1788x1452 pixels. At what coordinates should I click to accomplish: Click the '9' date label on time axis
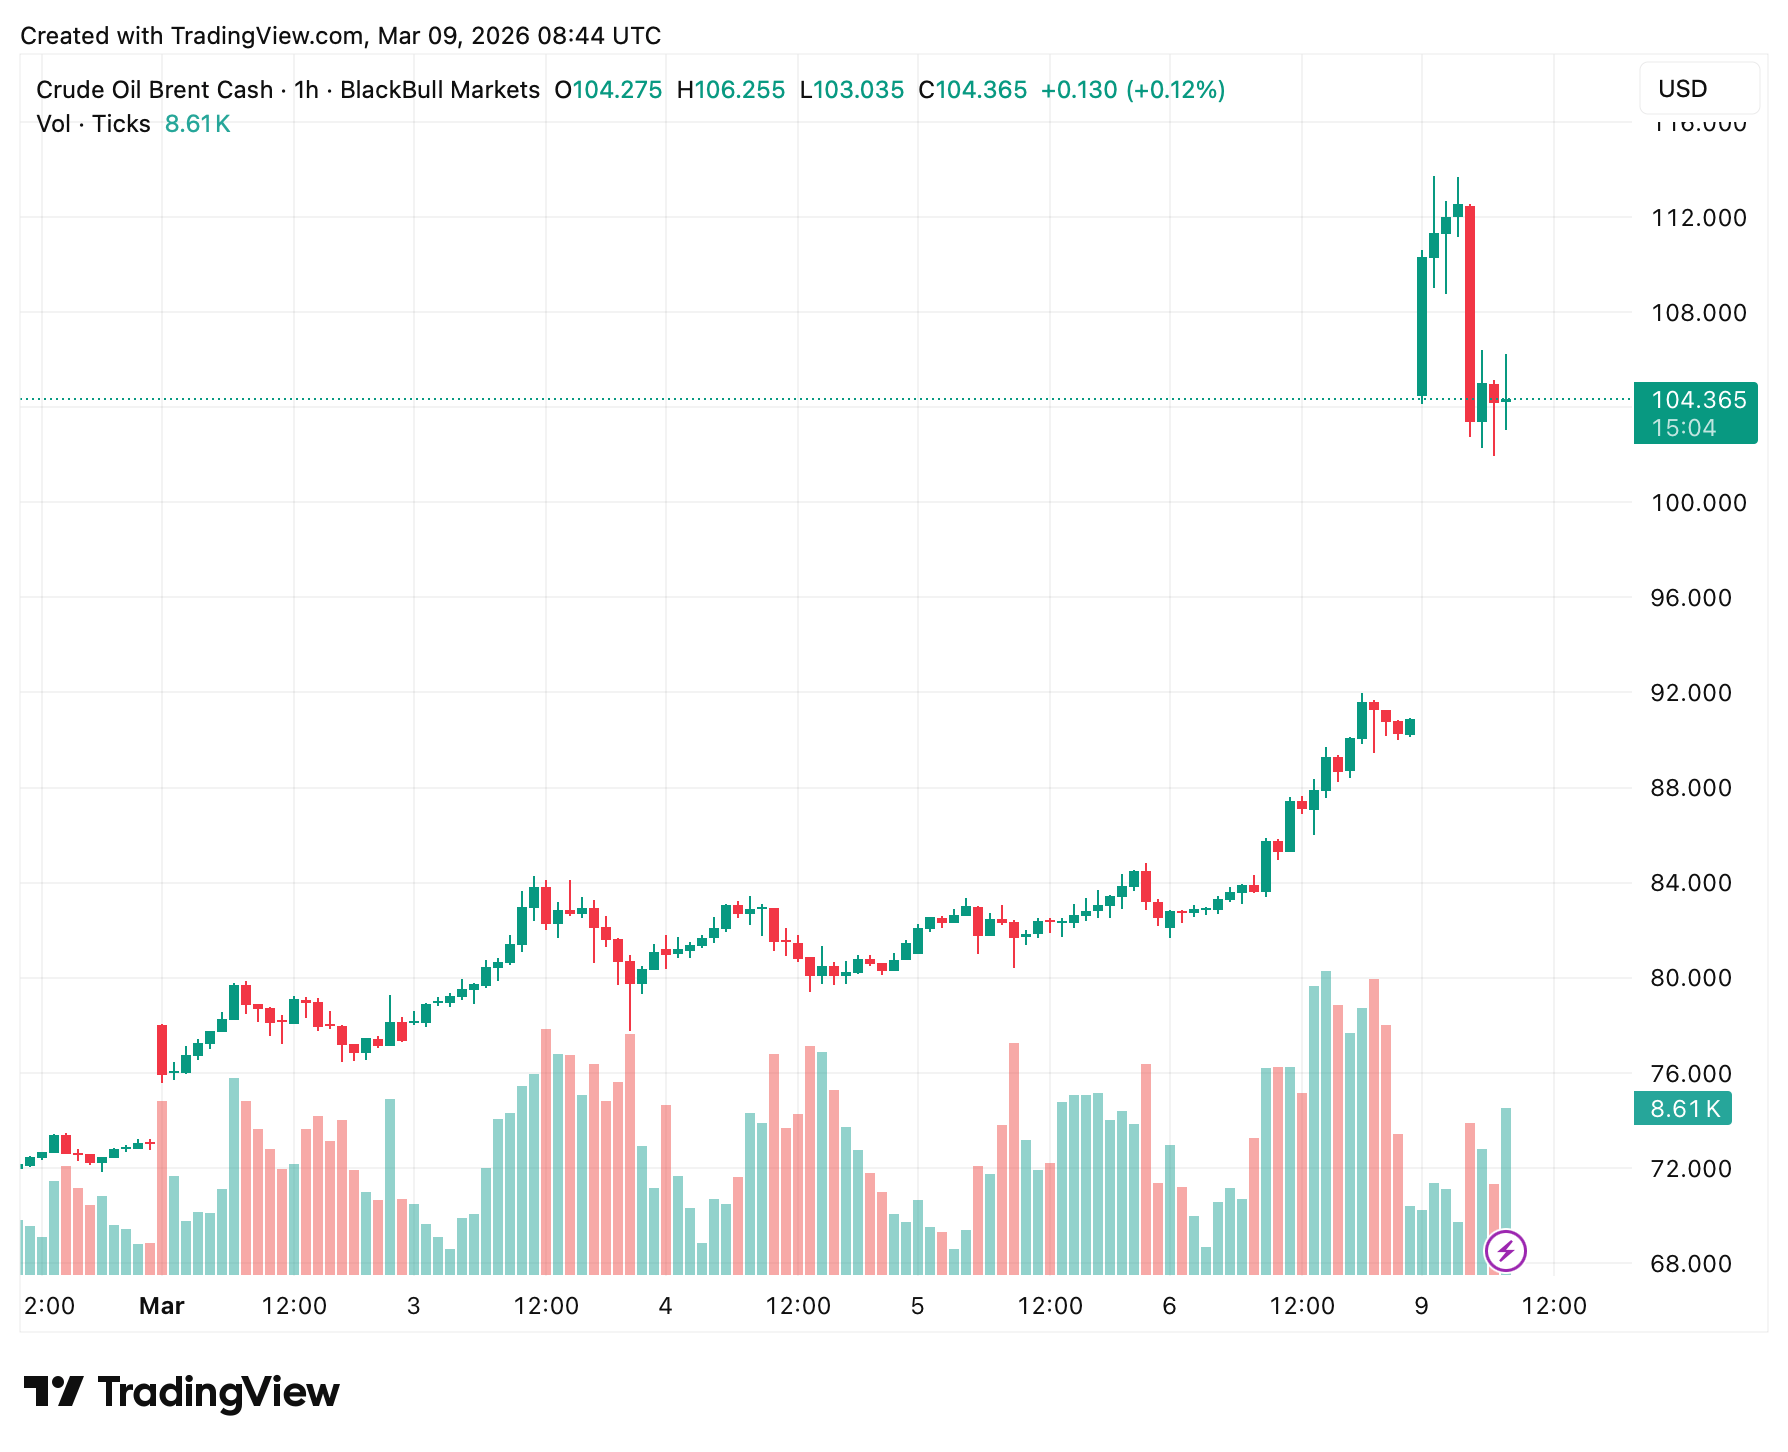pos(1421,1306)
